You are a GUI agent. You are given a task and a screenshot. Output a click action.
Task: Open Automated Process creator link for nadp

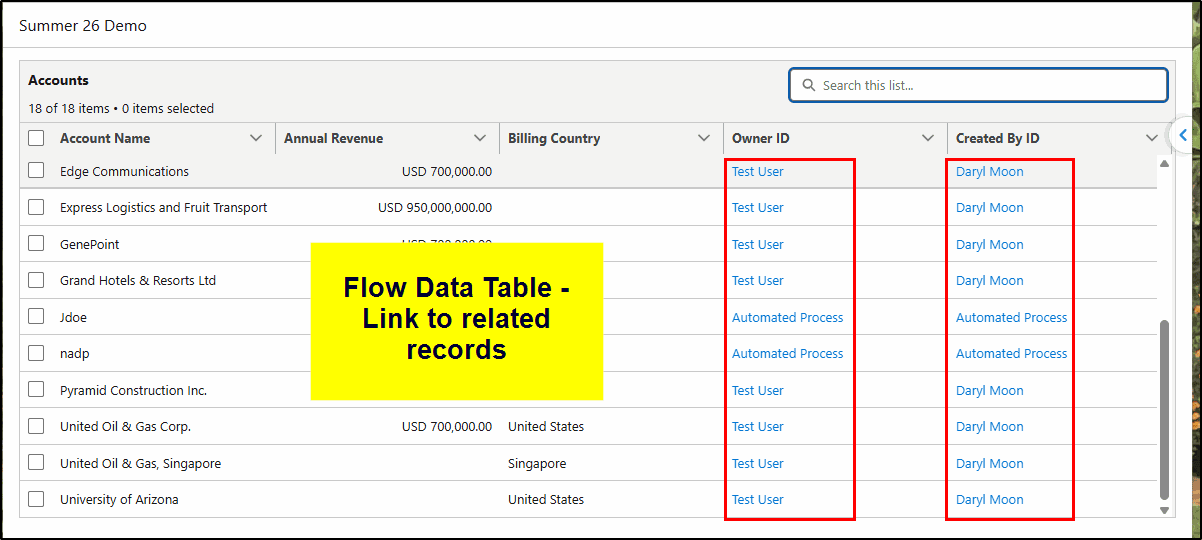[1011, 353]
